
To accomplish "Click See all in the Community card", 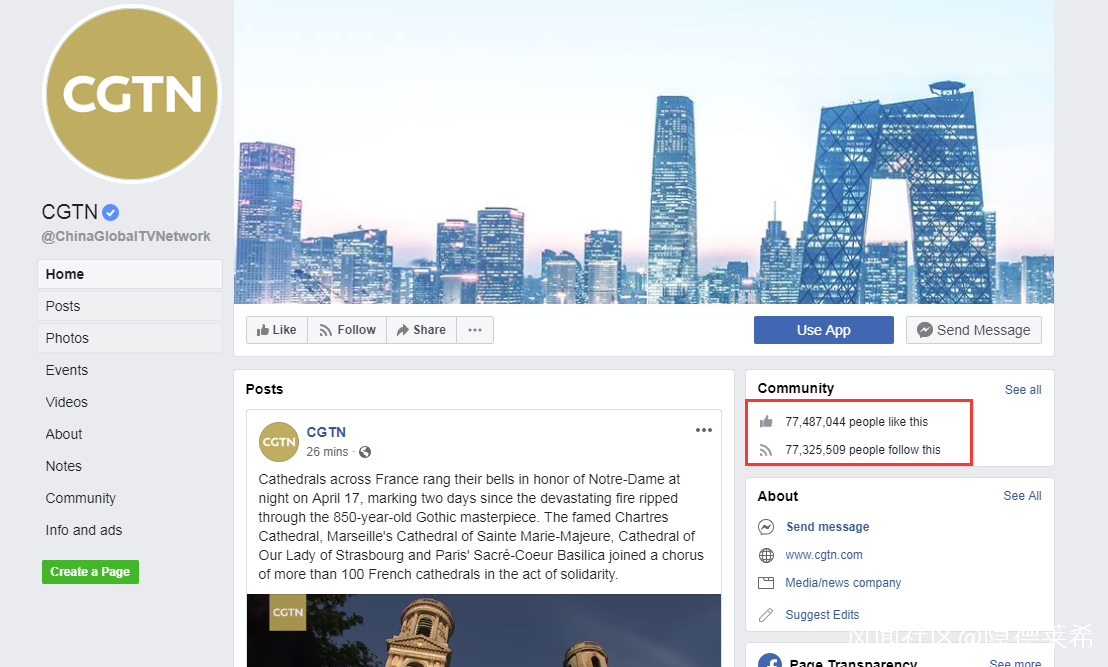I will point(1023,389).
